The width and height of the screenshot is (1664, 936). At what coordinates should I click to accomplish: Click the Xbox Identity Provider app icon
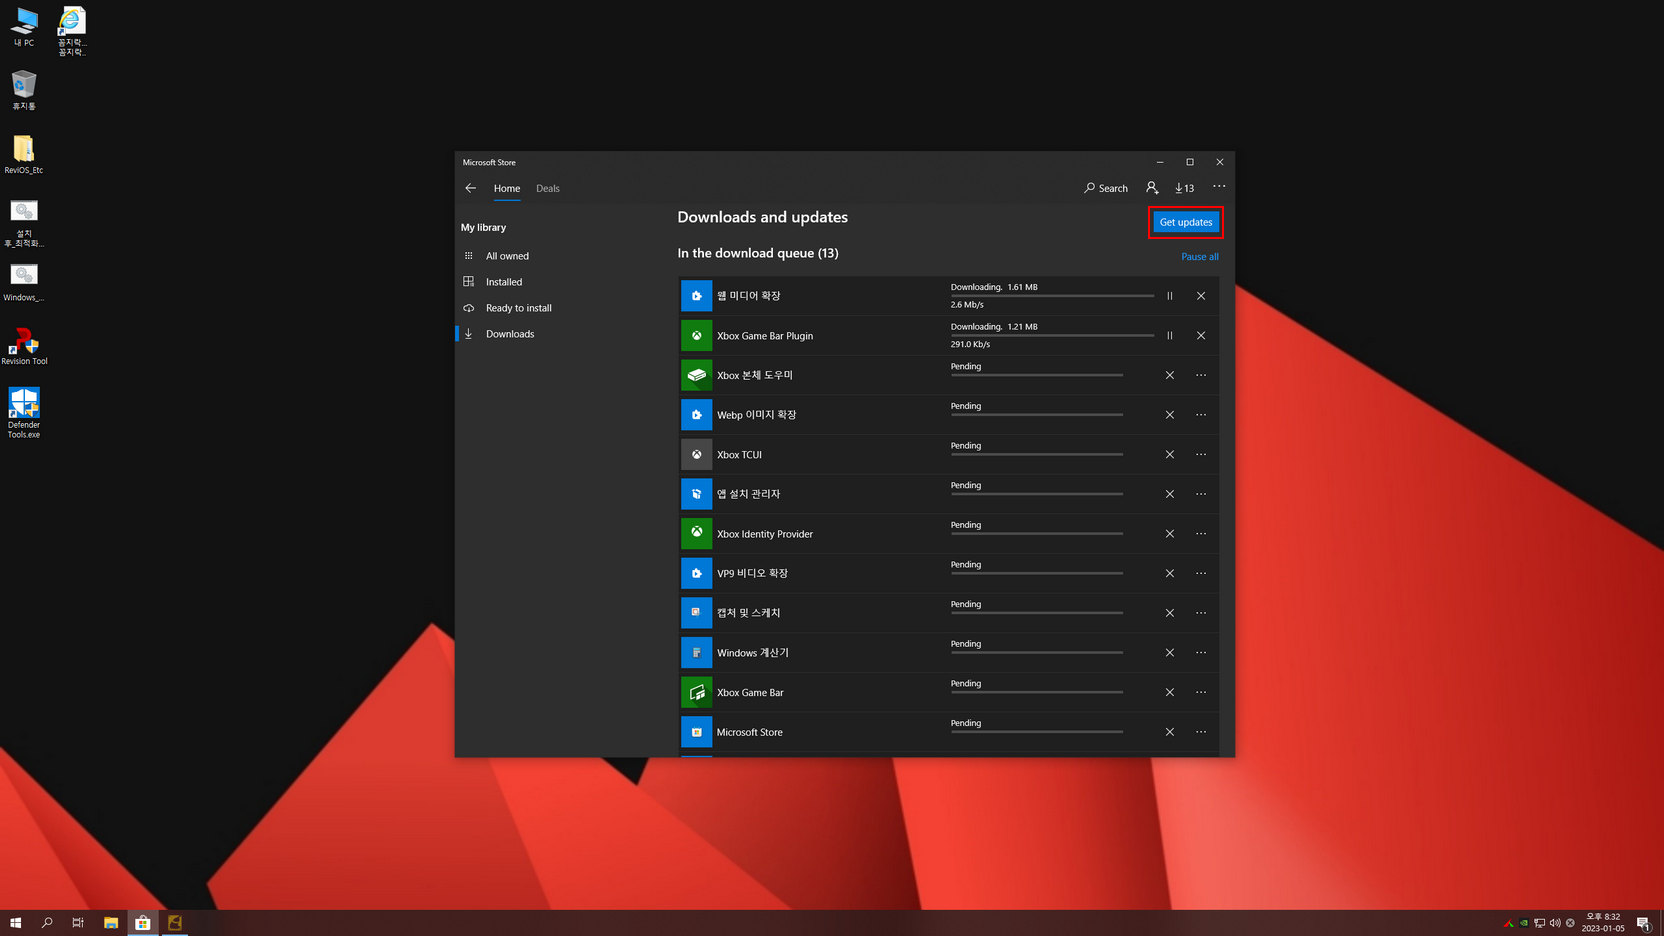697,534
